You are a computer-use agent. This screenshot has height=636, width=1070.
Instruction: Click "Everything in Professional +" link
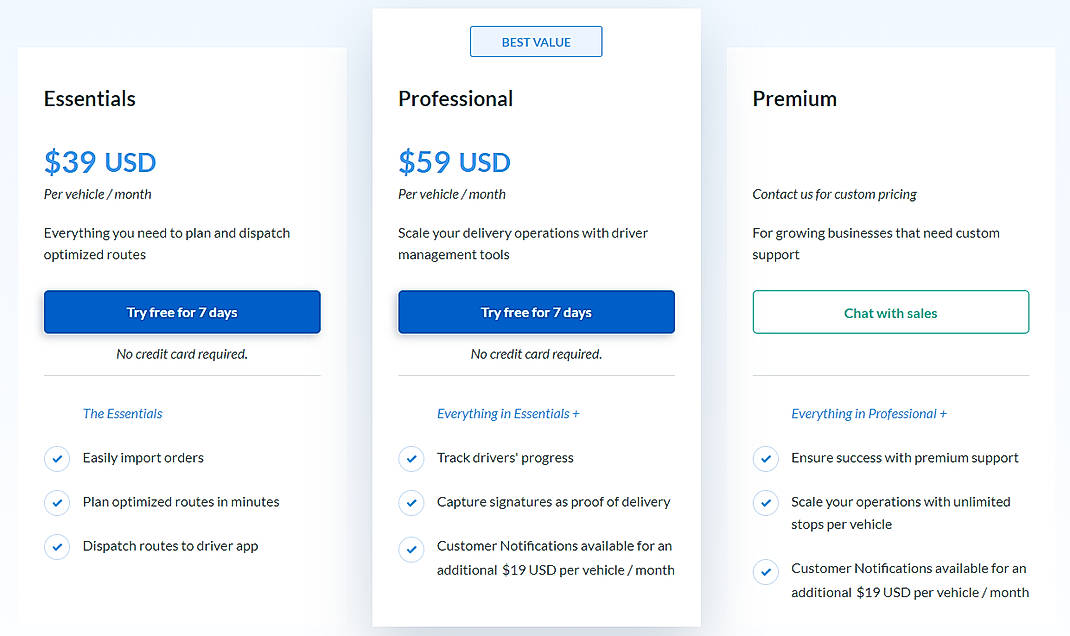tap(867, 412)
